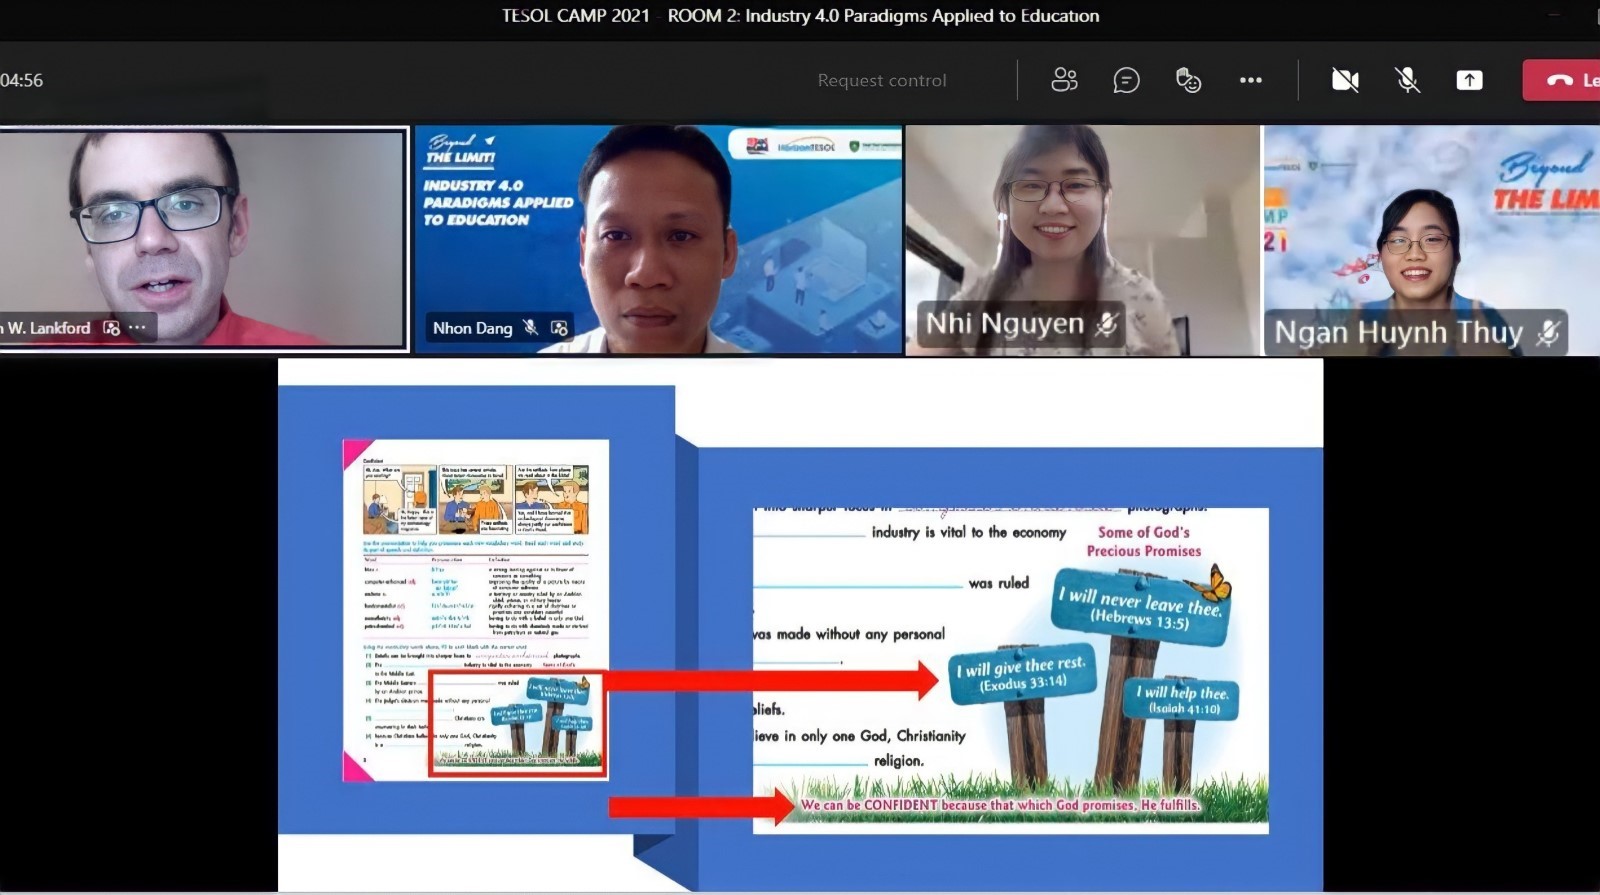
Task: Open more options on W. Lankford's tile
Action: 138,328
